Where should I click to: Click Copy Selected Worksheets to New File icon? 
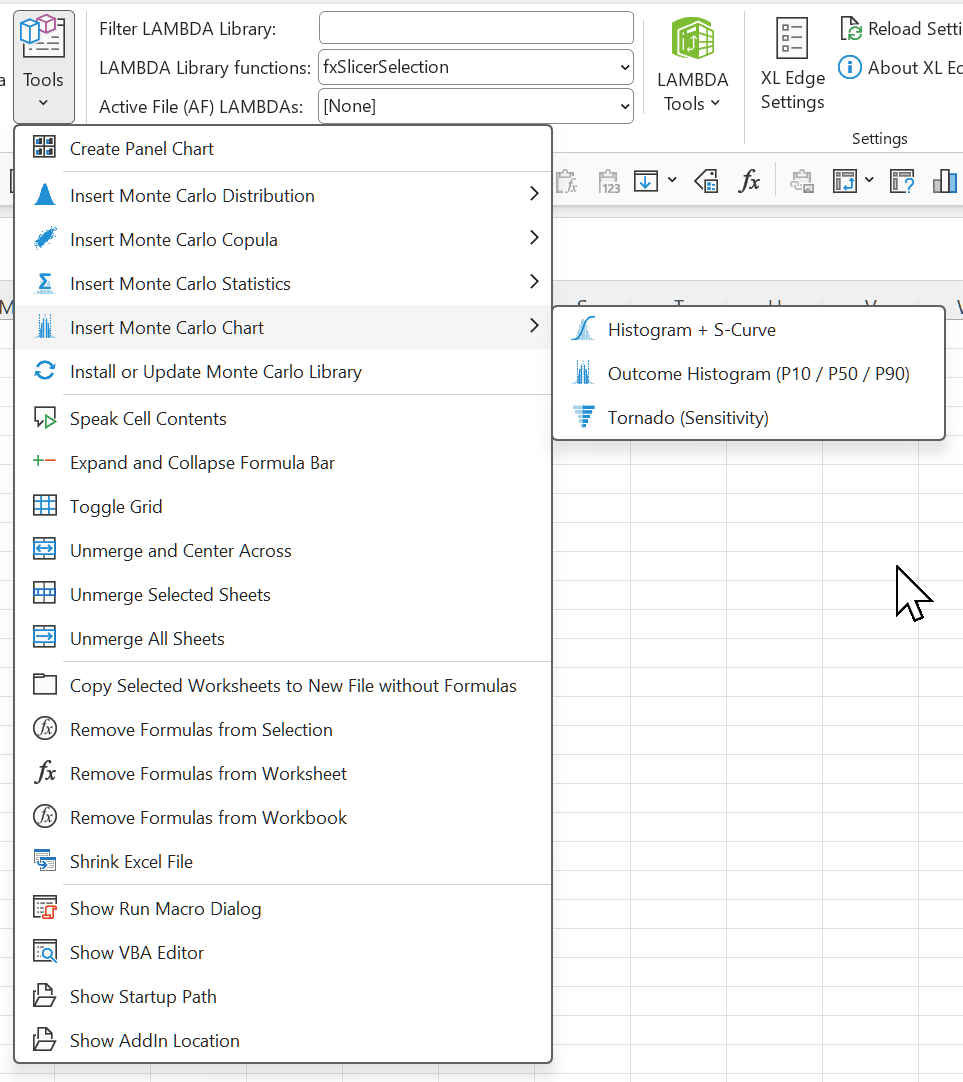tap(45, 685)
